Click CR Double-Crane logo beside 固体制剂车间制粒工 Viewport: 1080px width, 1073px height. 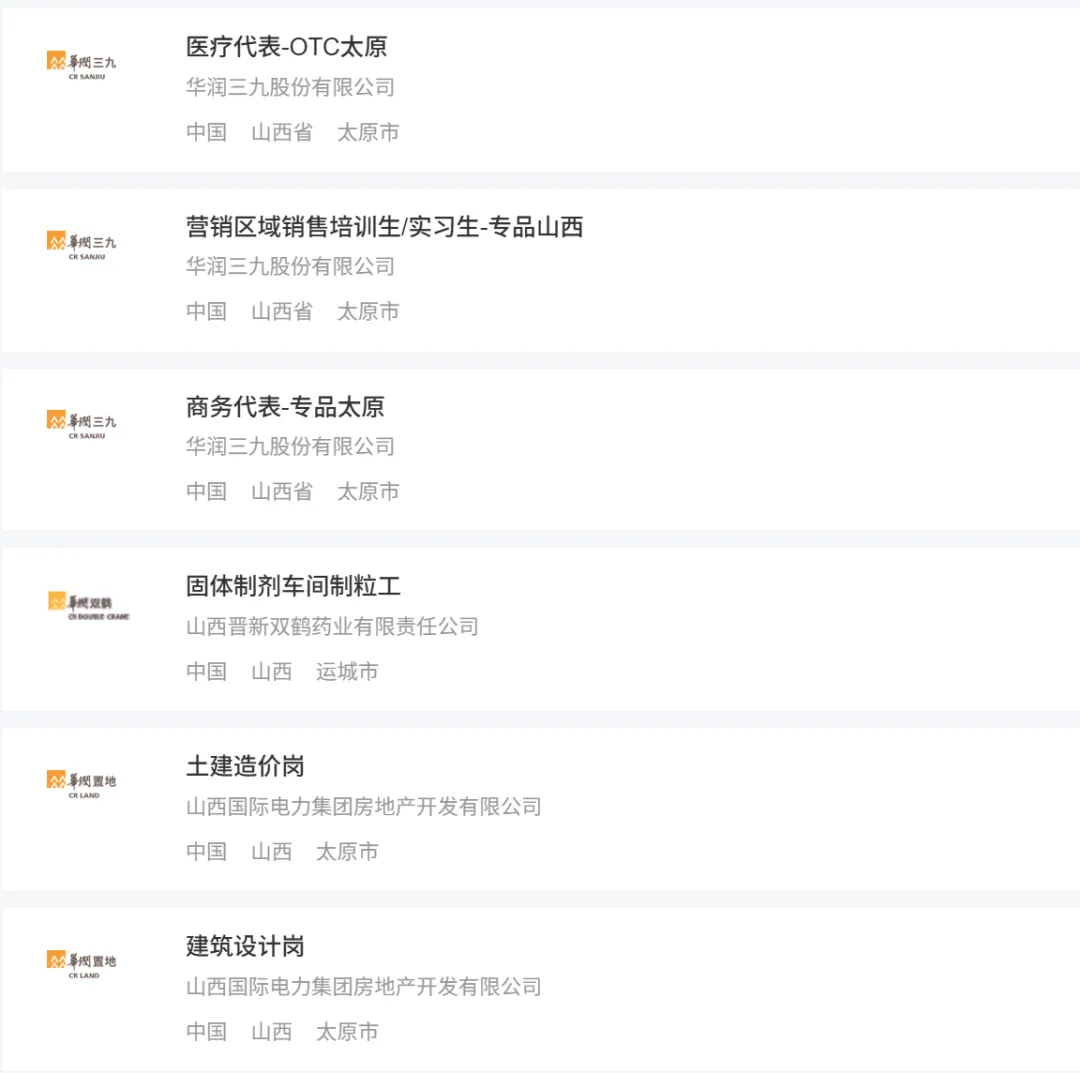coord(88,605)
